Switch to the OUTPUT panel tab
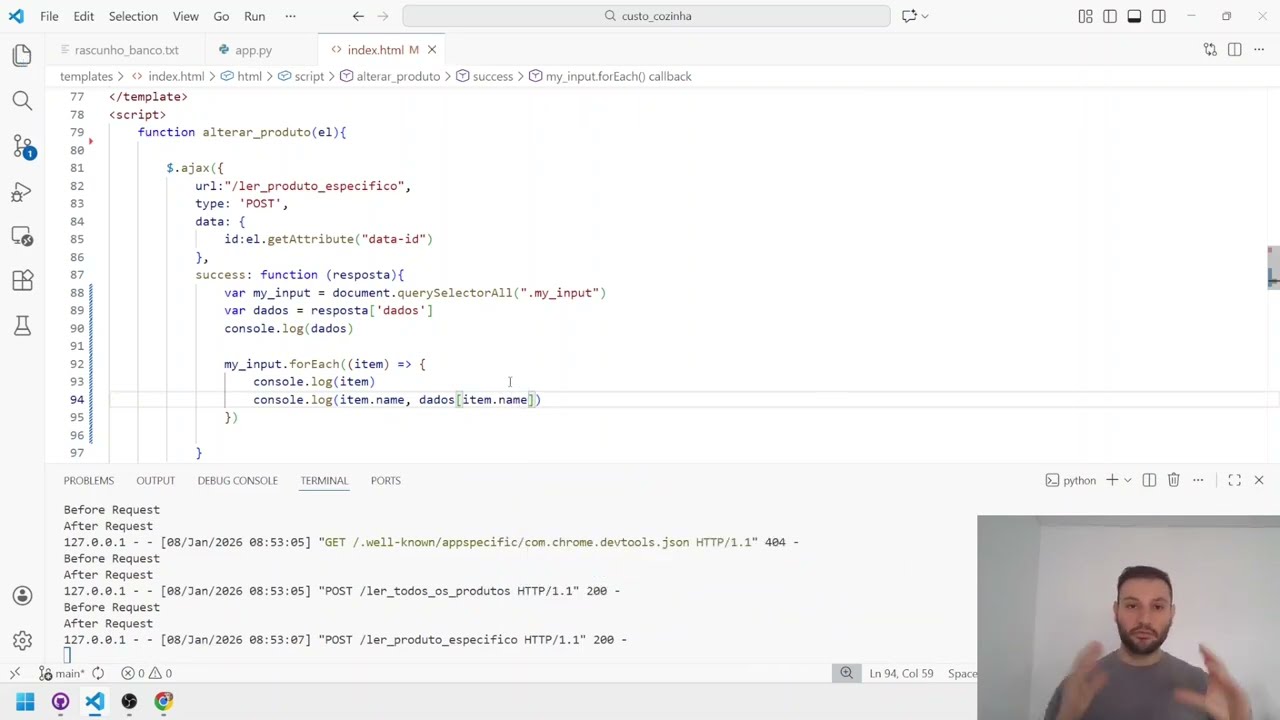 155,480
